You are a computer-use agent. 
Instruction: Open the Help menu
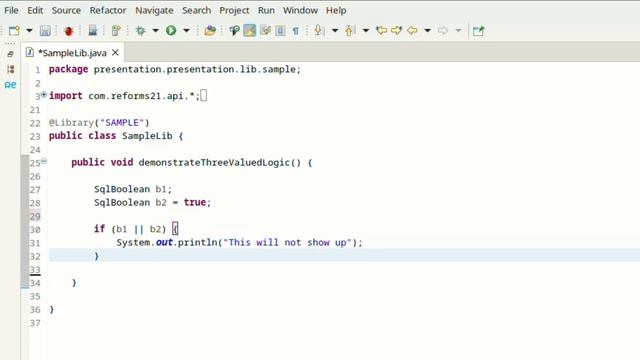click(x=336, y=10)
